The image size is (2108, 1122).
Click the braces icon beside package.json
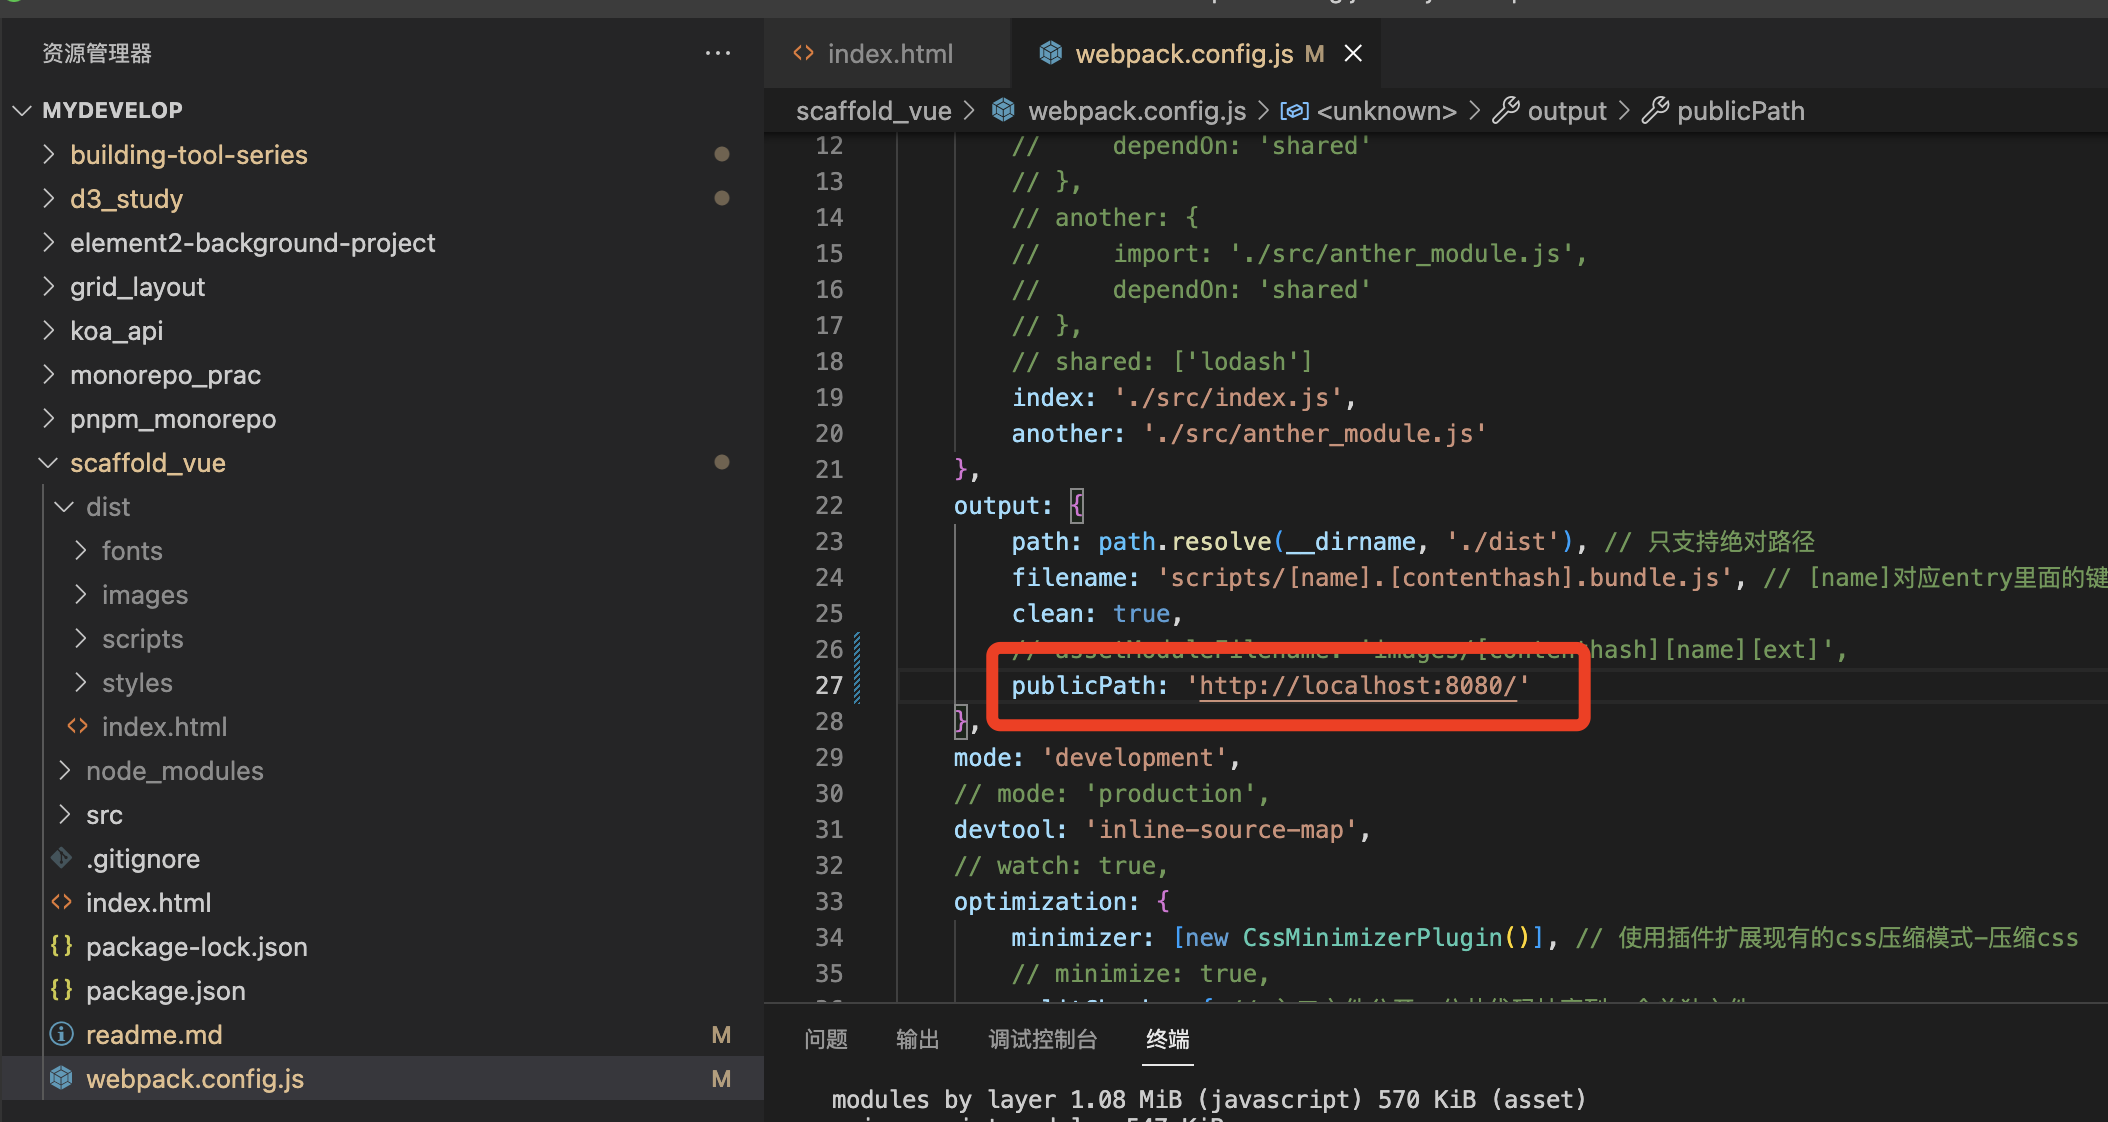(x=62, y=990)
